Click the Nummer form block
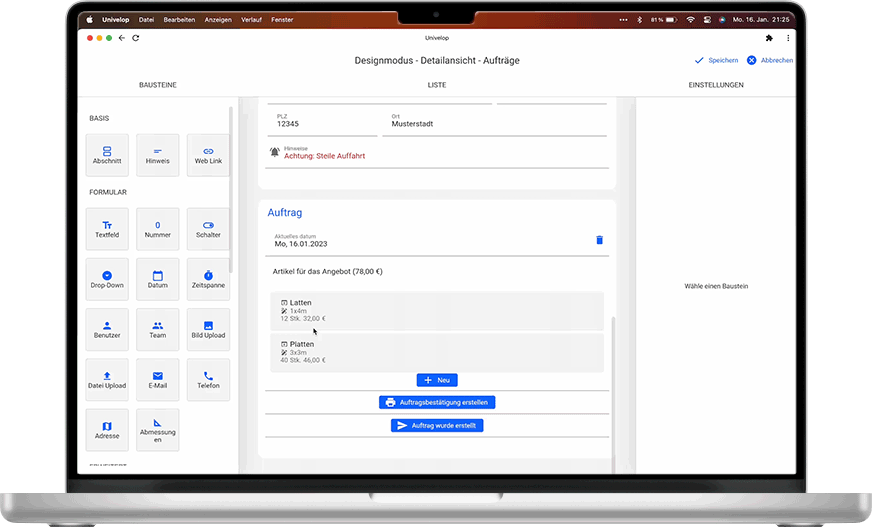Viewport: 872px width, 527px height. 157,229
